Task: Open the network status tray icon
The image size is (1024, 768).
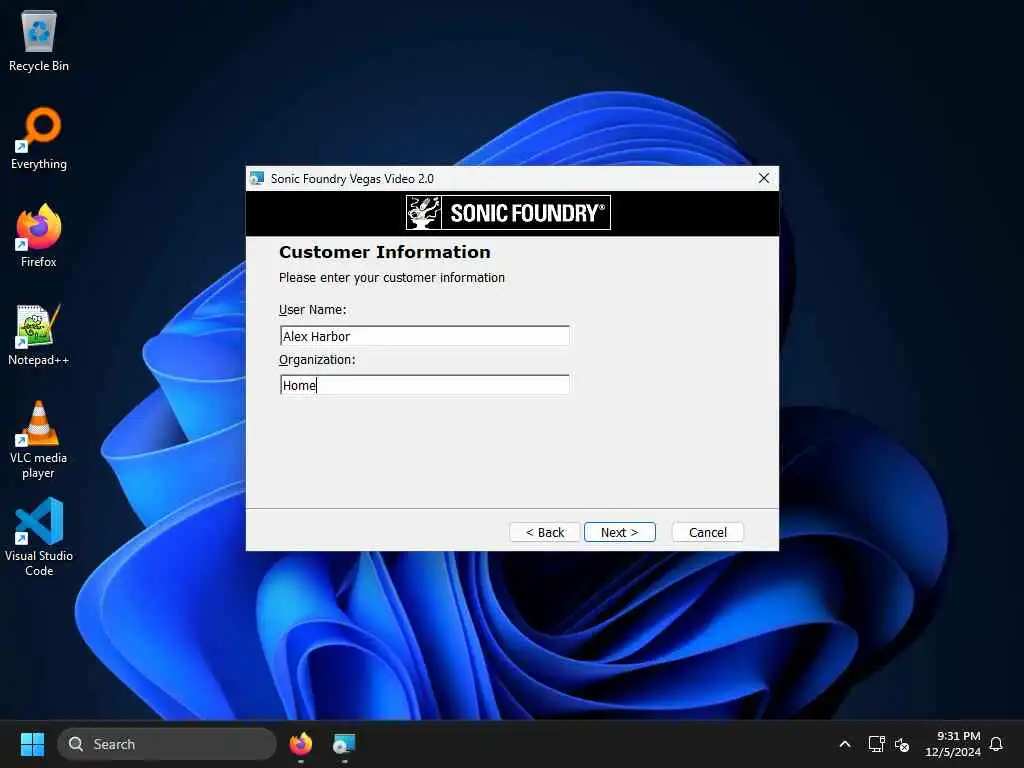Action: click(876, 744)
